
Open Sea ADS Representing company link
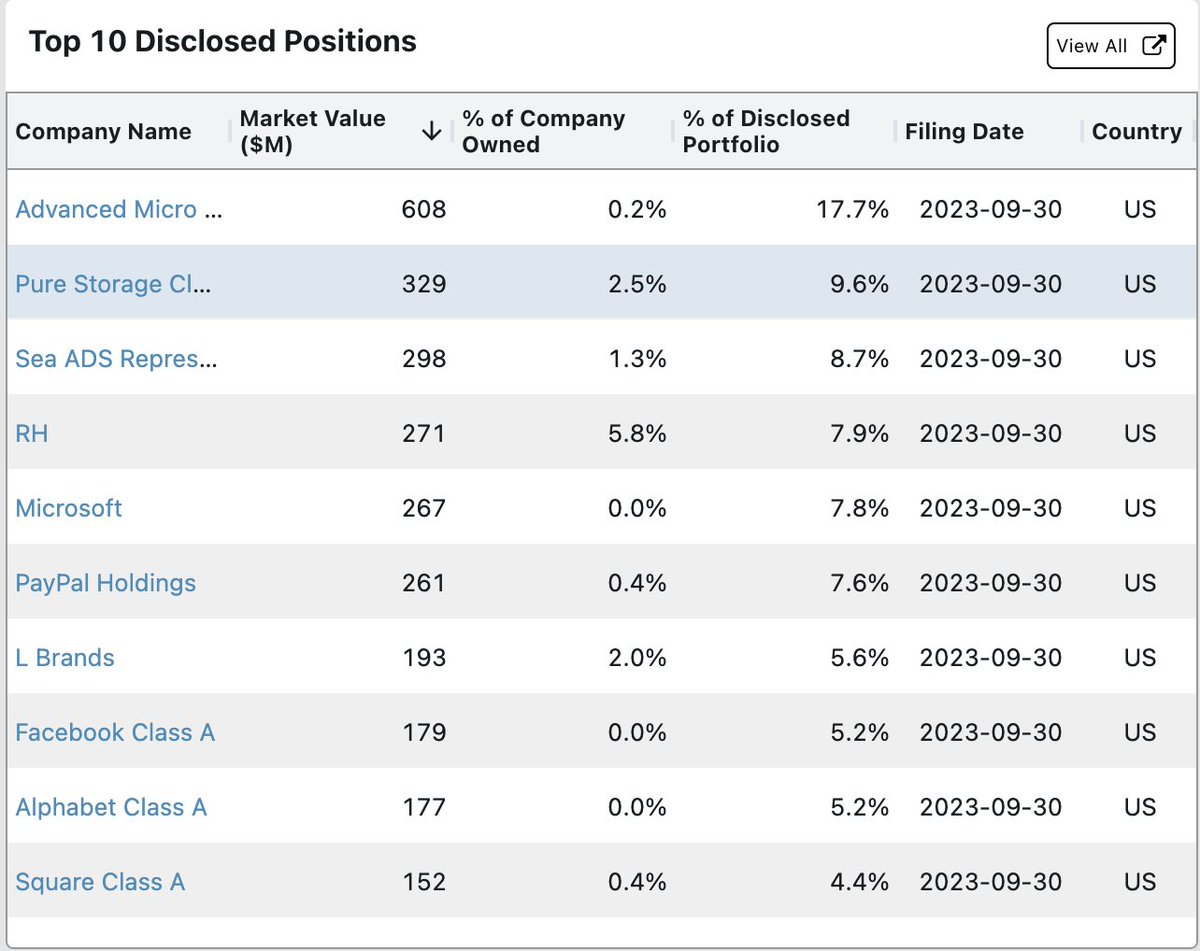tap(116, 359)
